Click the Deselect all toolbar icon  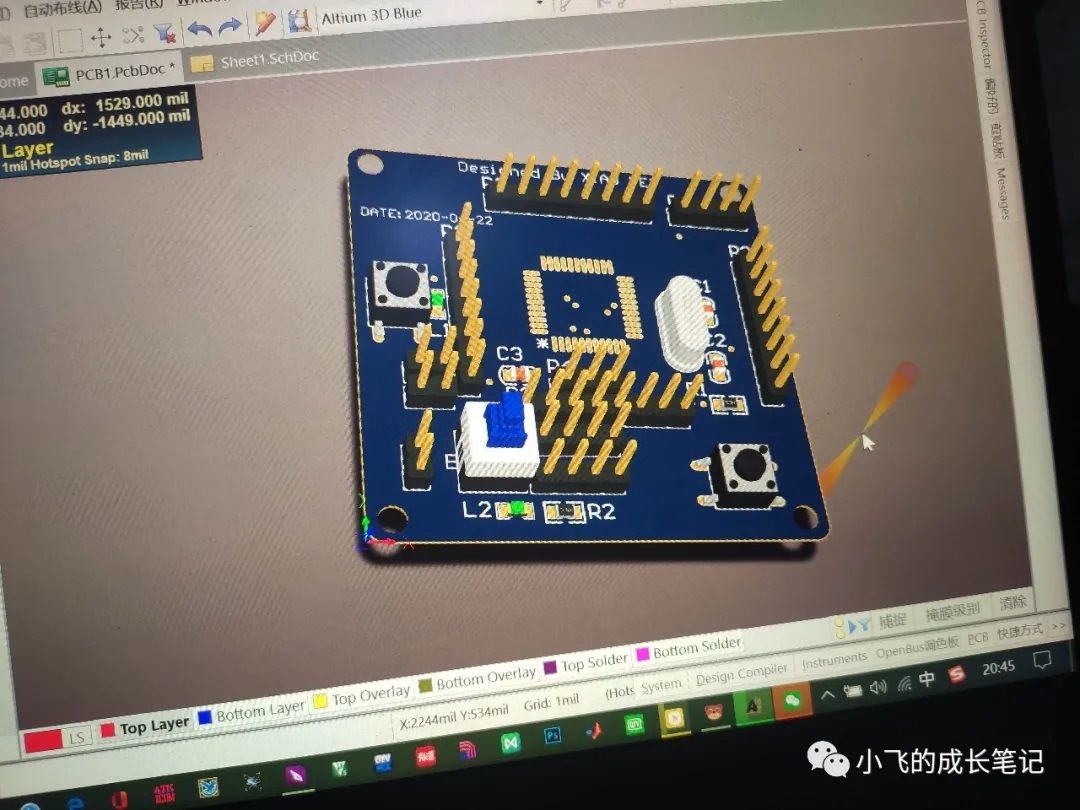pyautogui.click(x=133, y=34)
